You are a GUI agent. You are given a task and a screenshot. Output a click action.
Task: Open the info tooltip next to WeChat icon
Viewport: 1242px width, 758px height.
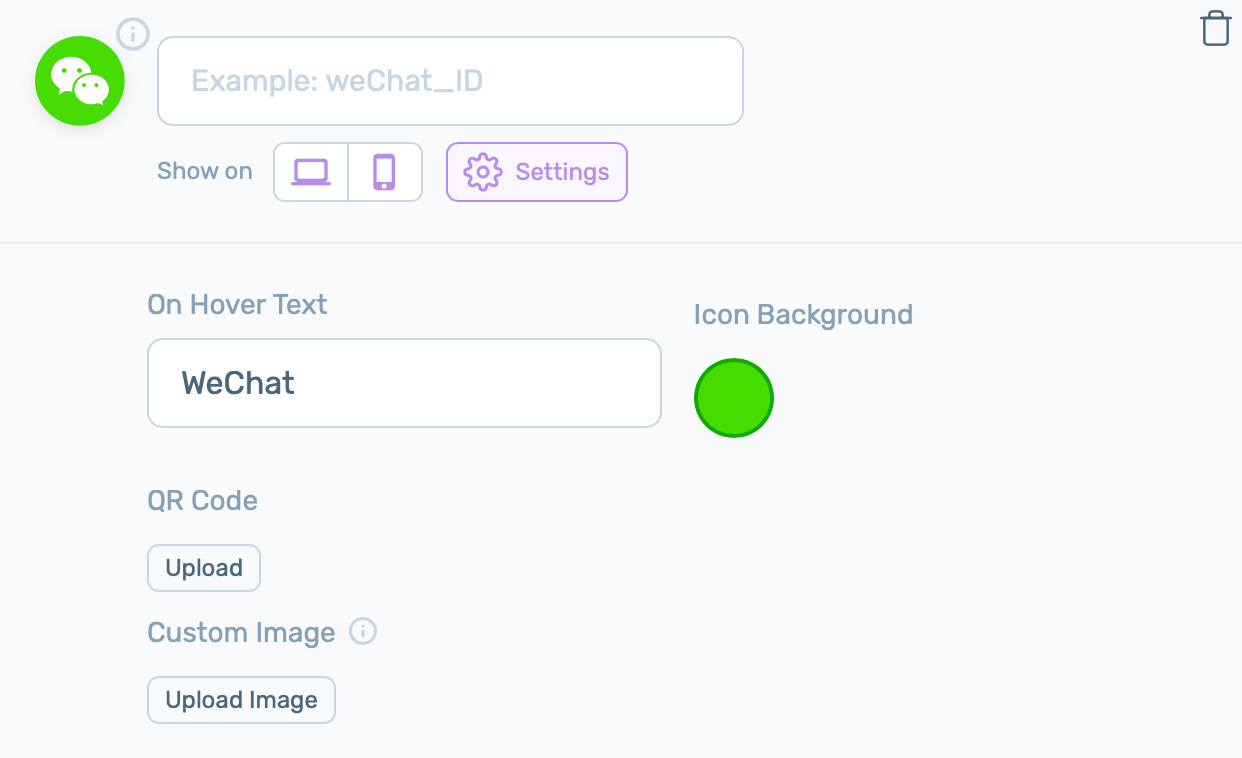(x=133, y=33)
